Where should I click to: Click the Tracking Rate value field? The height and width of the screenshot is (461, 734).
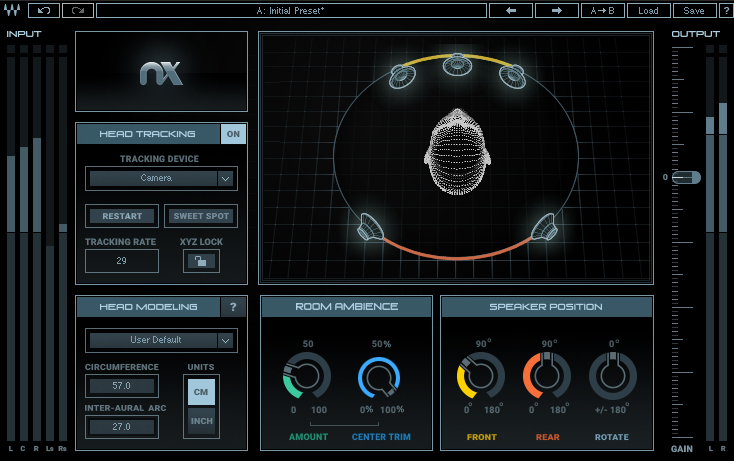[x=122, y=261]
